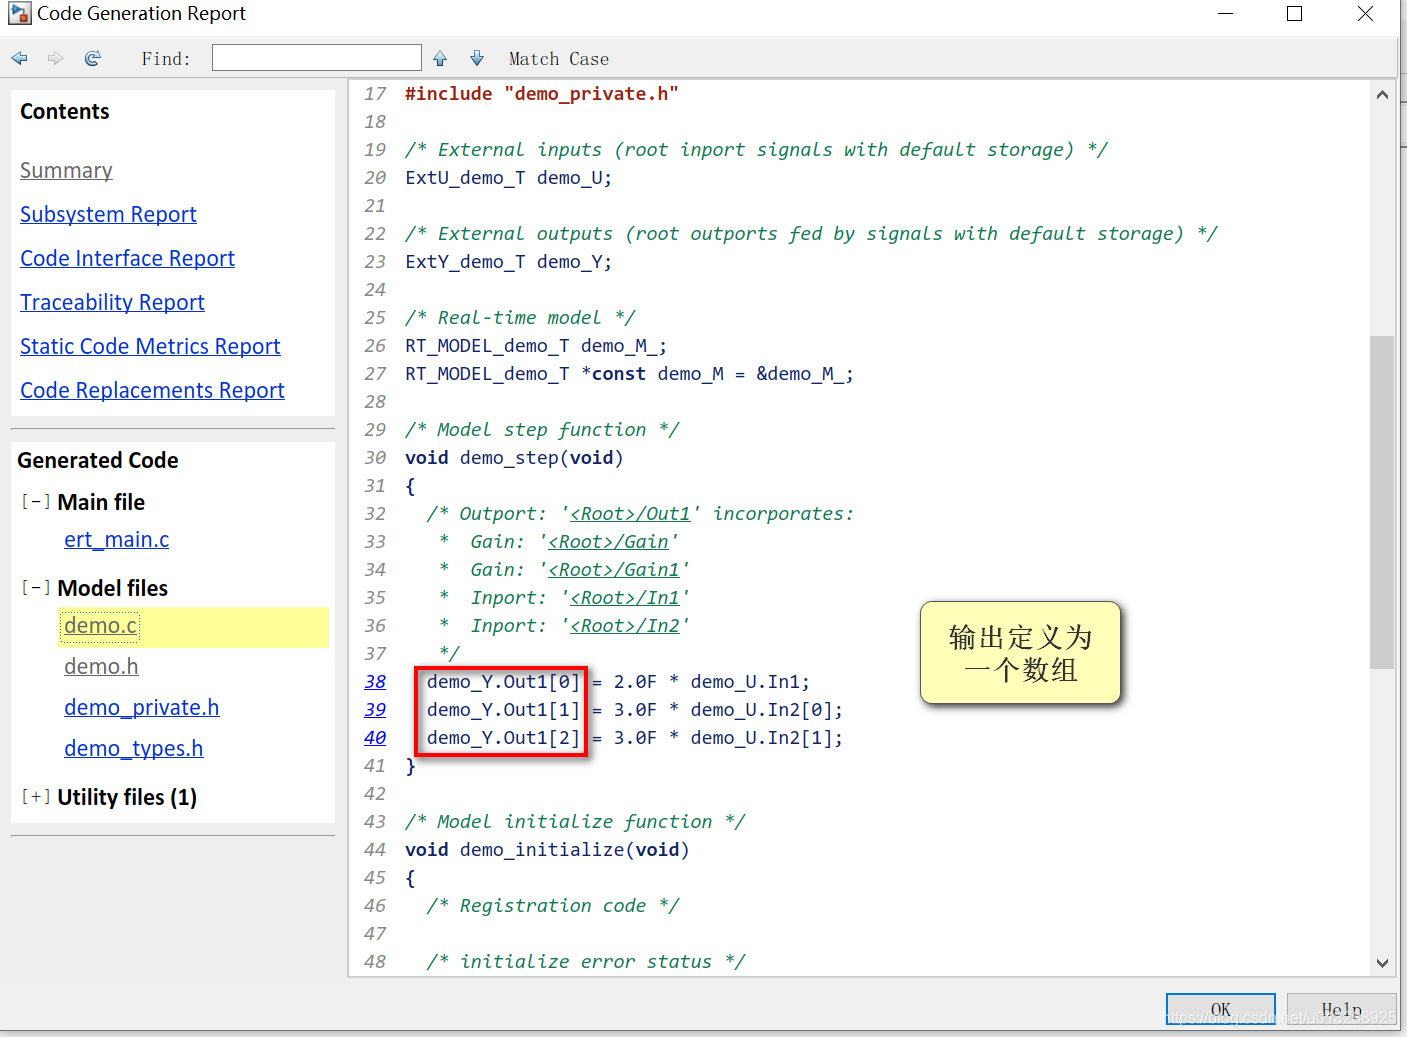Click the forward navigation arrow icon
The image size is (1407, 1037).
pos(55,59)
